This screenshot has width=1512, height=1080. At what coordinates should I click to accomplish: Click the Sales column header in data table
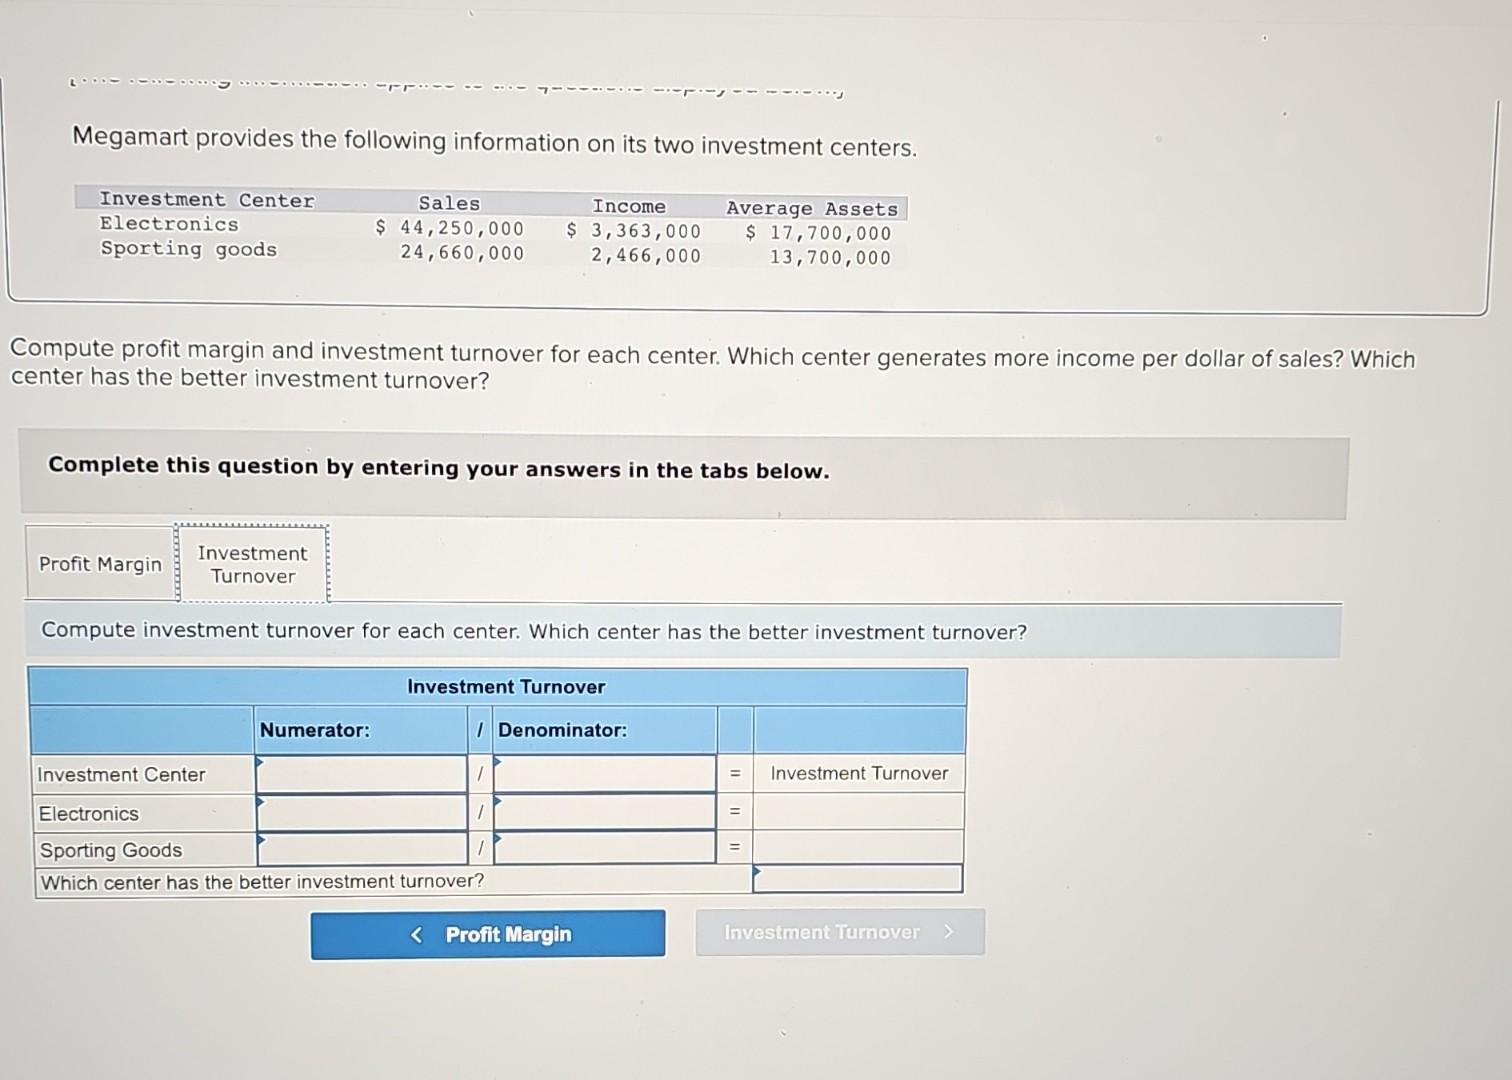(449, 204)
